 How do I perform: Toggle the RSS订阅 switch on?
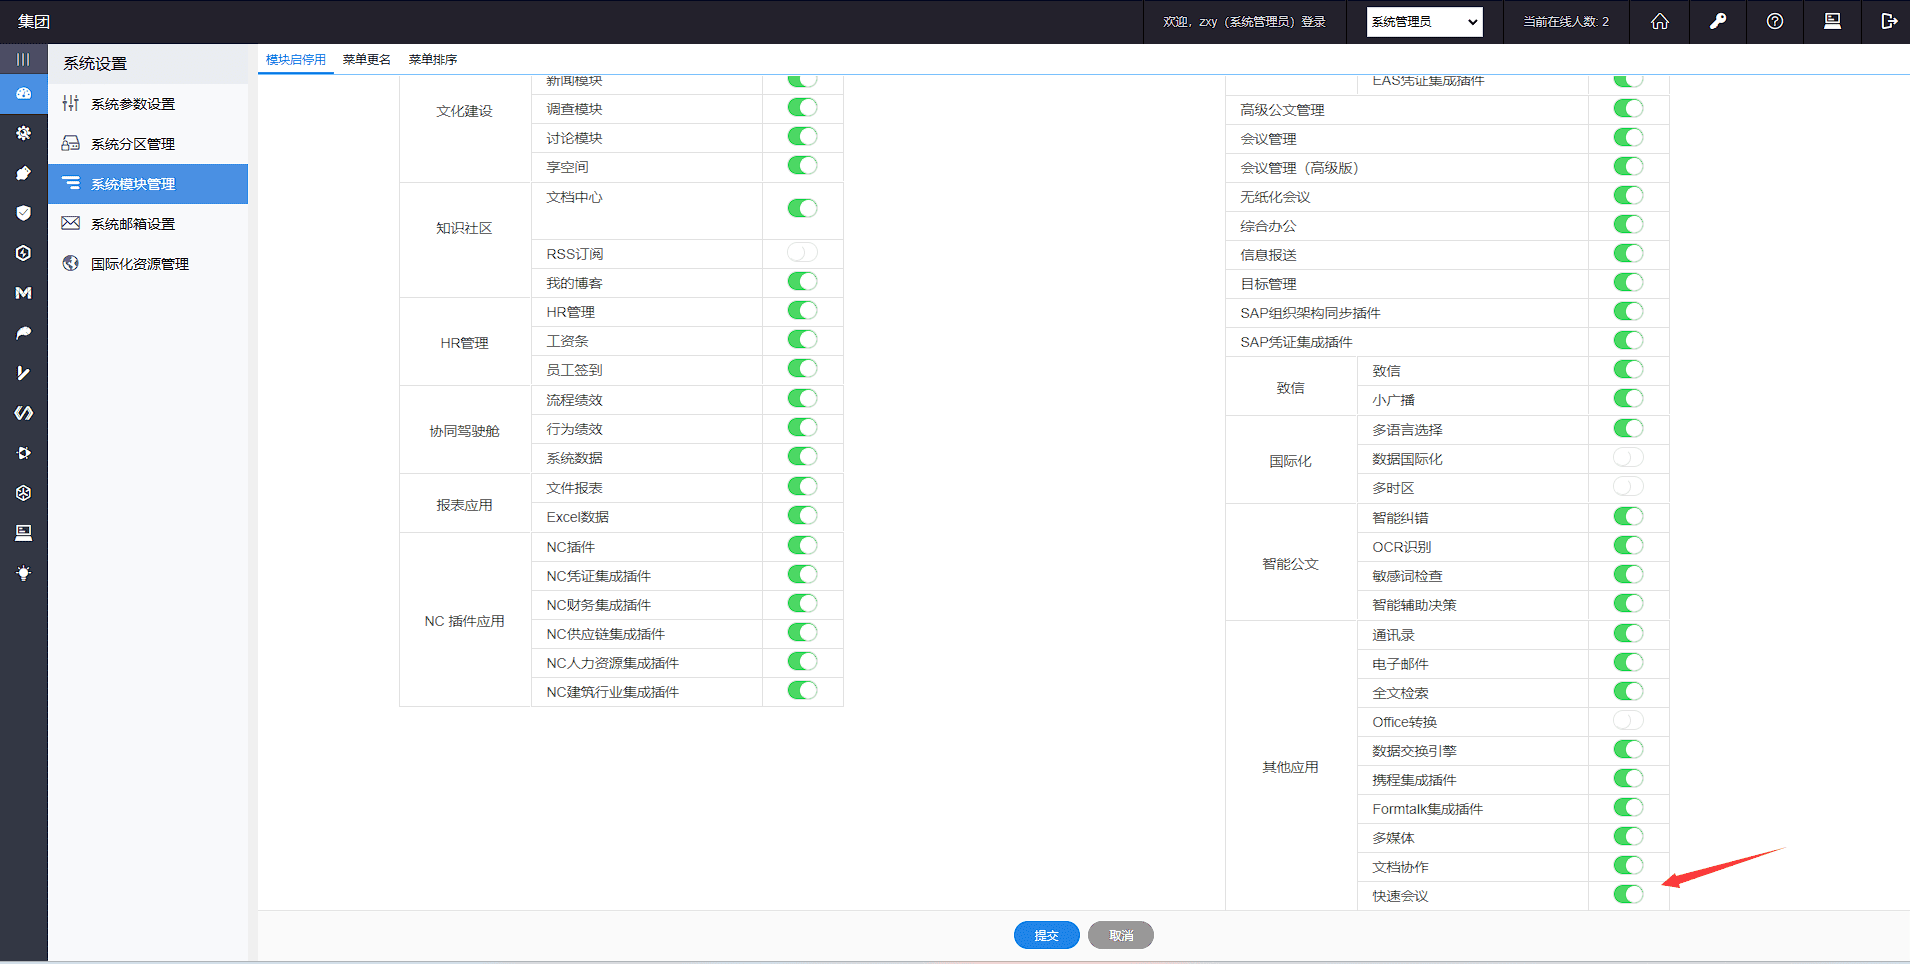click(x=802, y=252)
